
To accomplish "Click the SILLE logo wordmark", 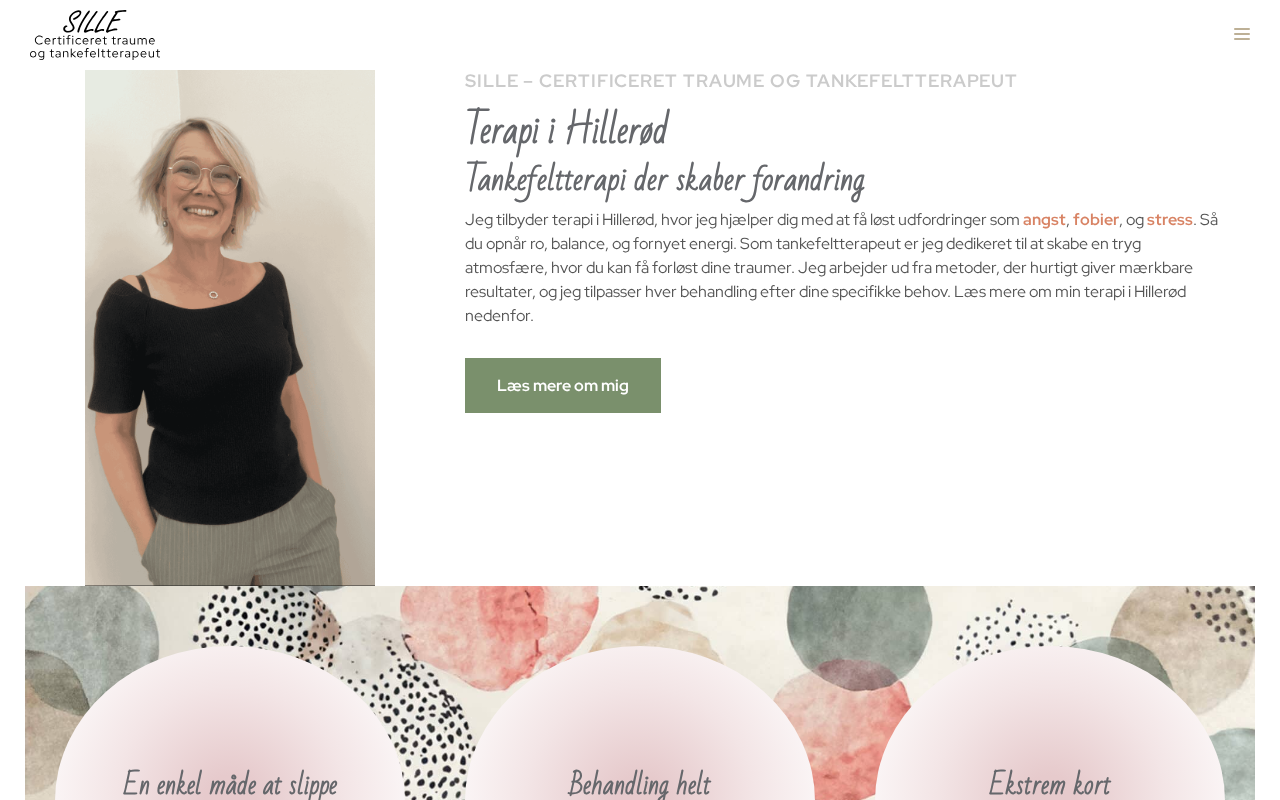I will [94, 21].
